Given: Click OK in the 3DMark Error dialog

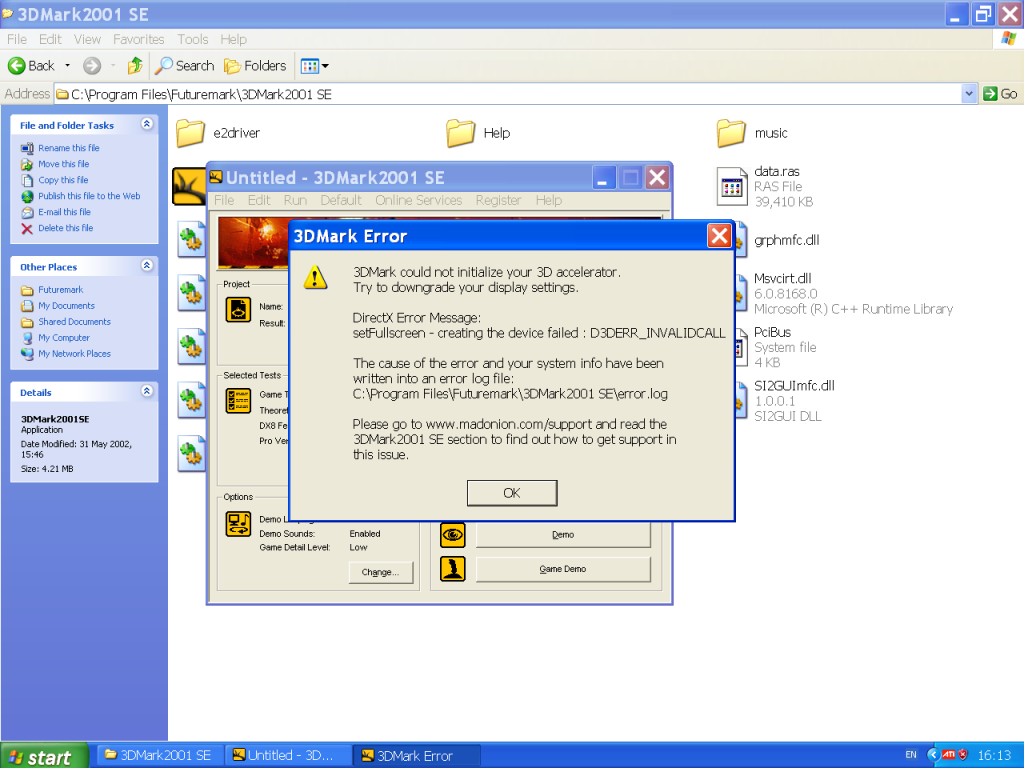Looking at the screenshot, I should pos(512,493).
